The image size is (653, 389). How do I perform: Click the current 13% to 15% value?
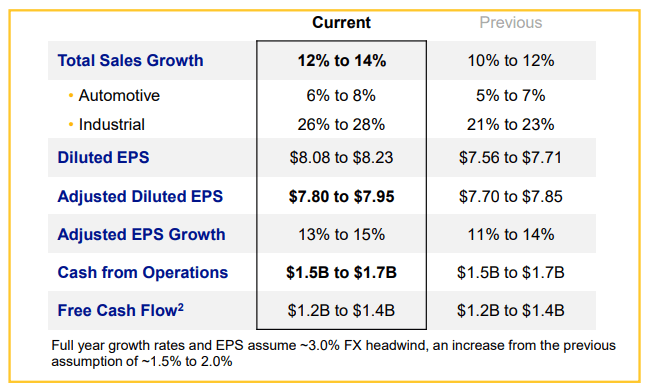coord(341,234)
